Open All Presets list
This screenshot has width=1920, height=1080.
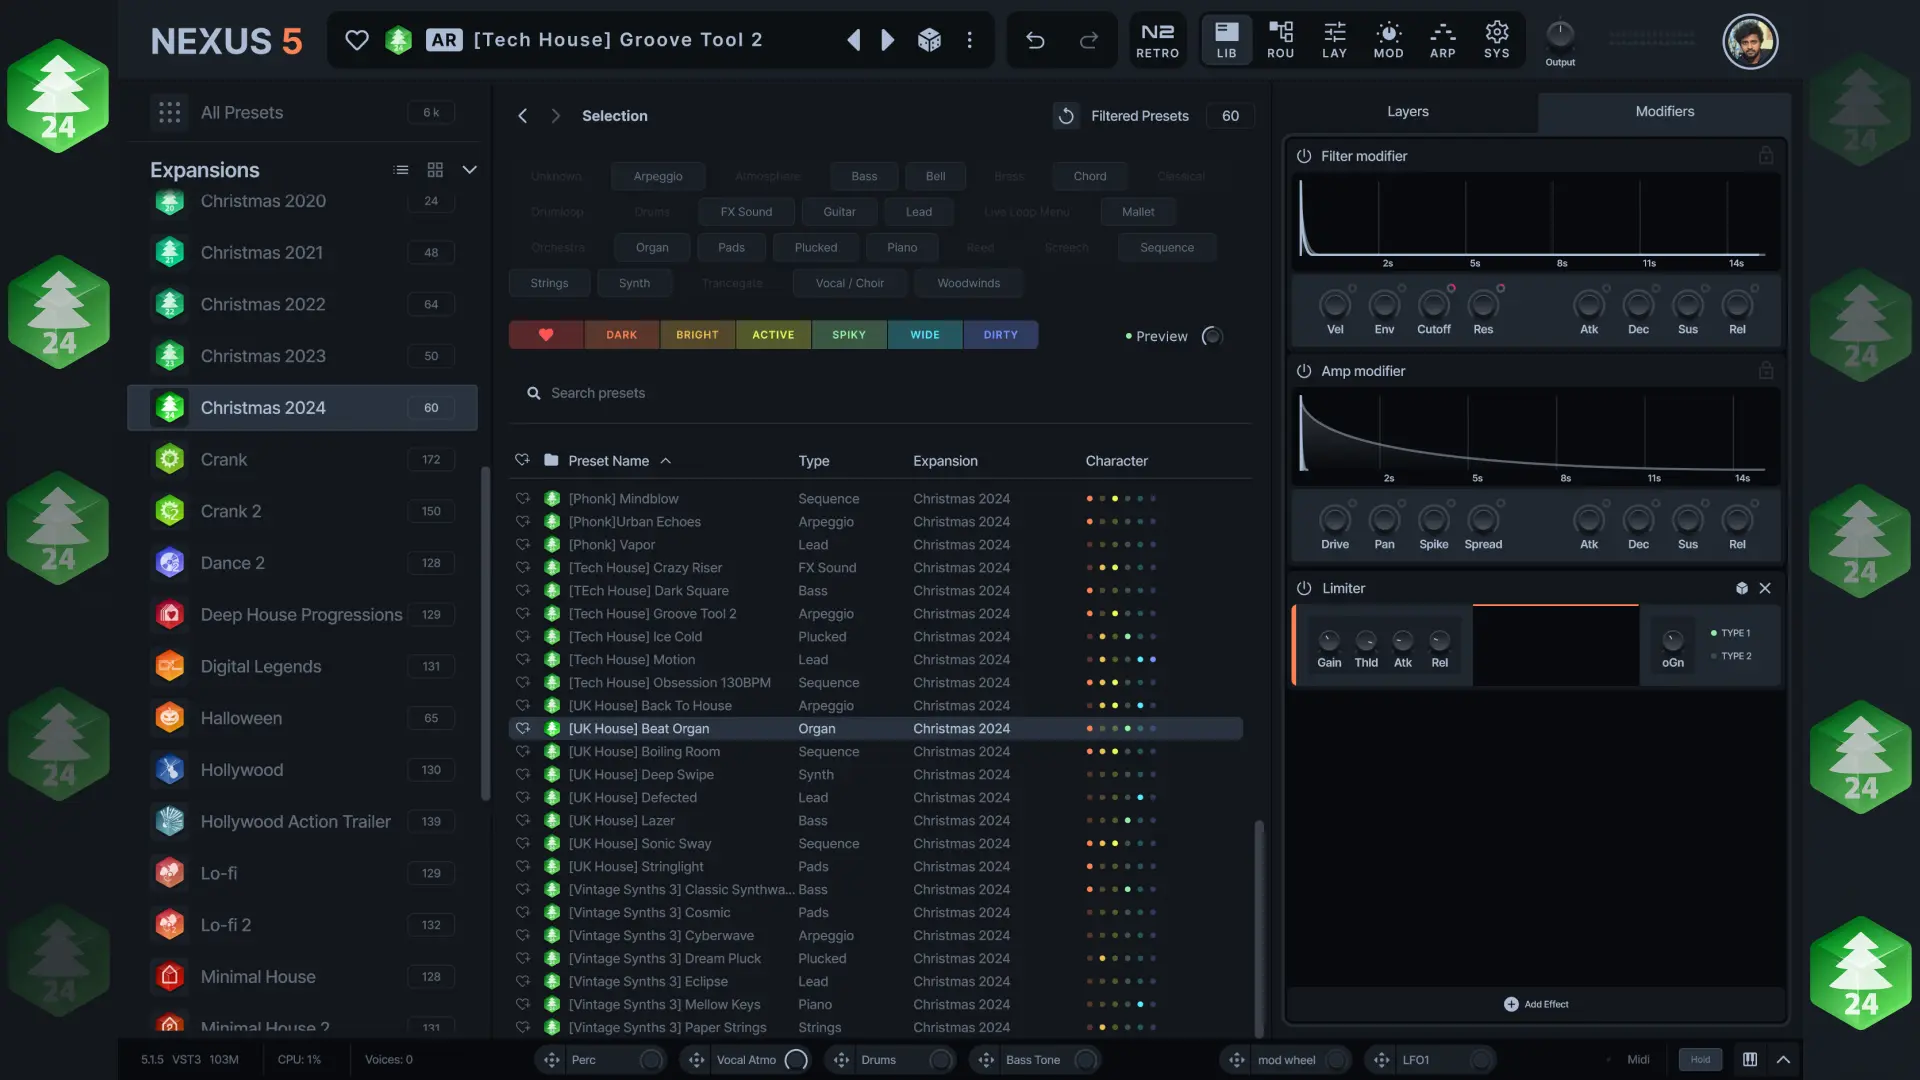pyautogui.click(x=302, y=113)
